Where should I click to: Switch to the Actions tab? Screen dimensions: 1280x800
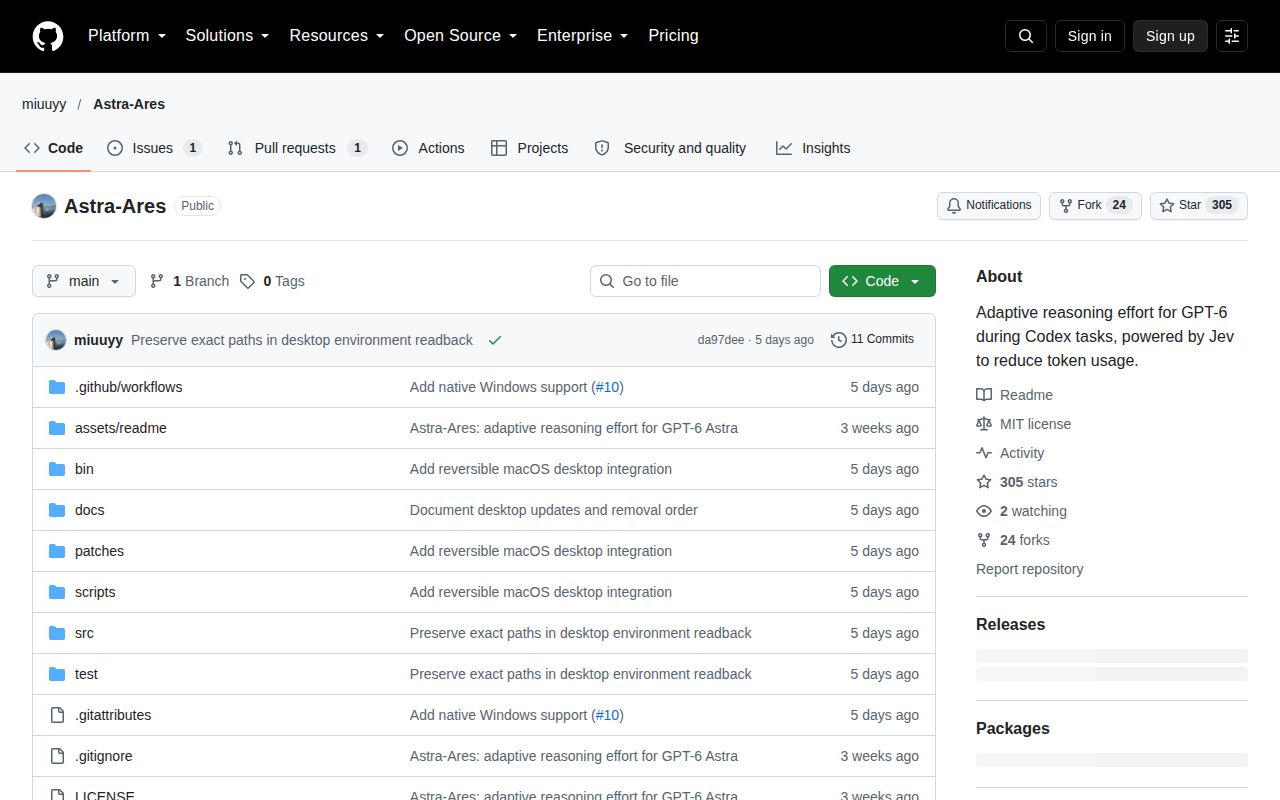point(428,148)
